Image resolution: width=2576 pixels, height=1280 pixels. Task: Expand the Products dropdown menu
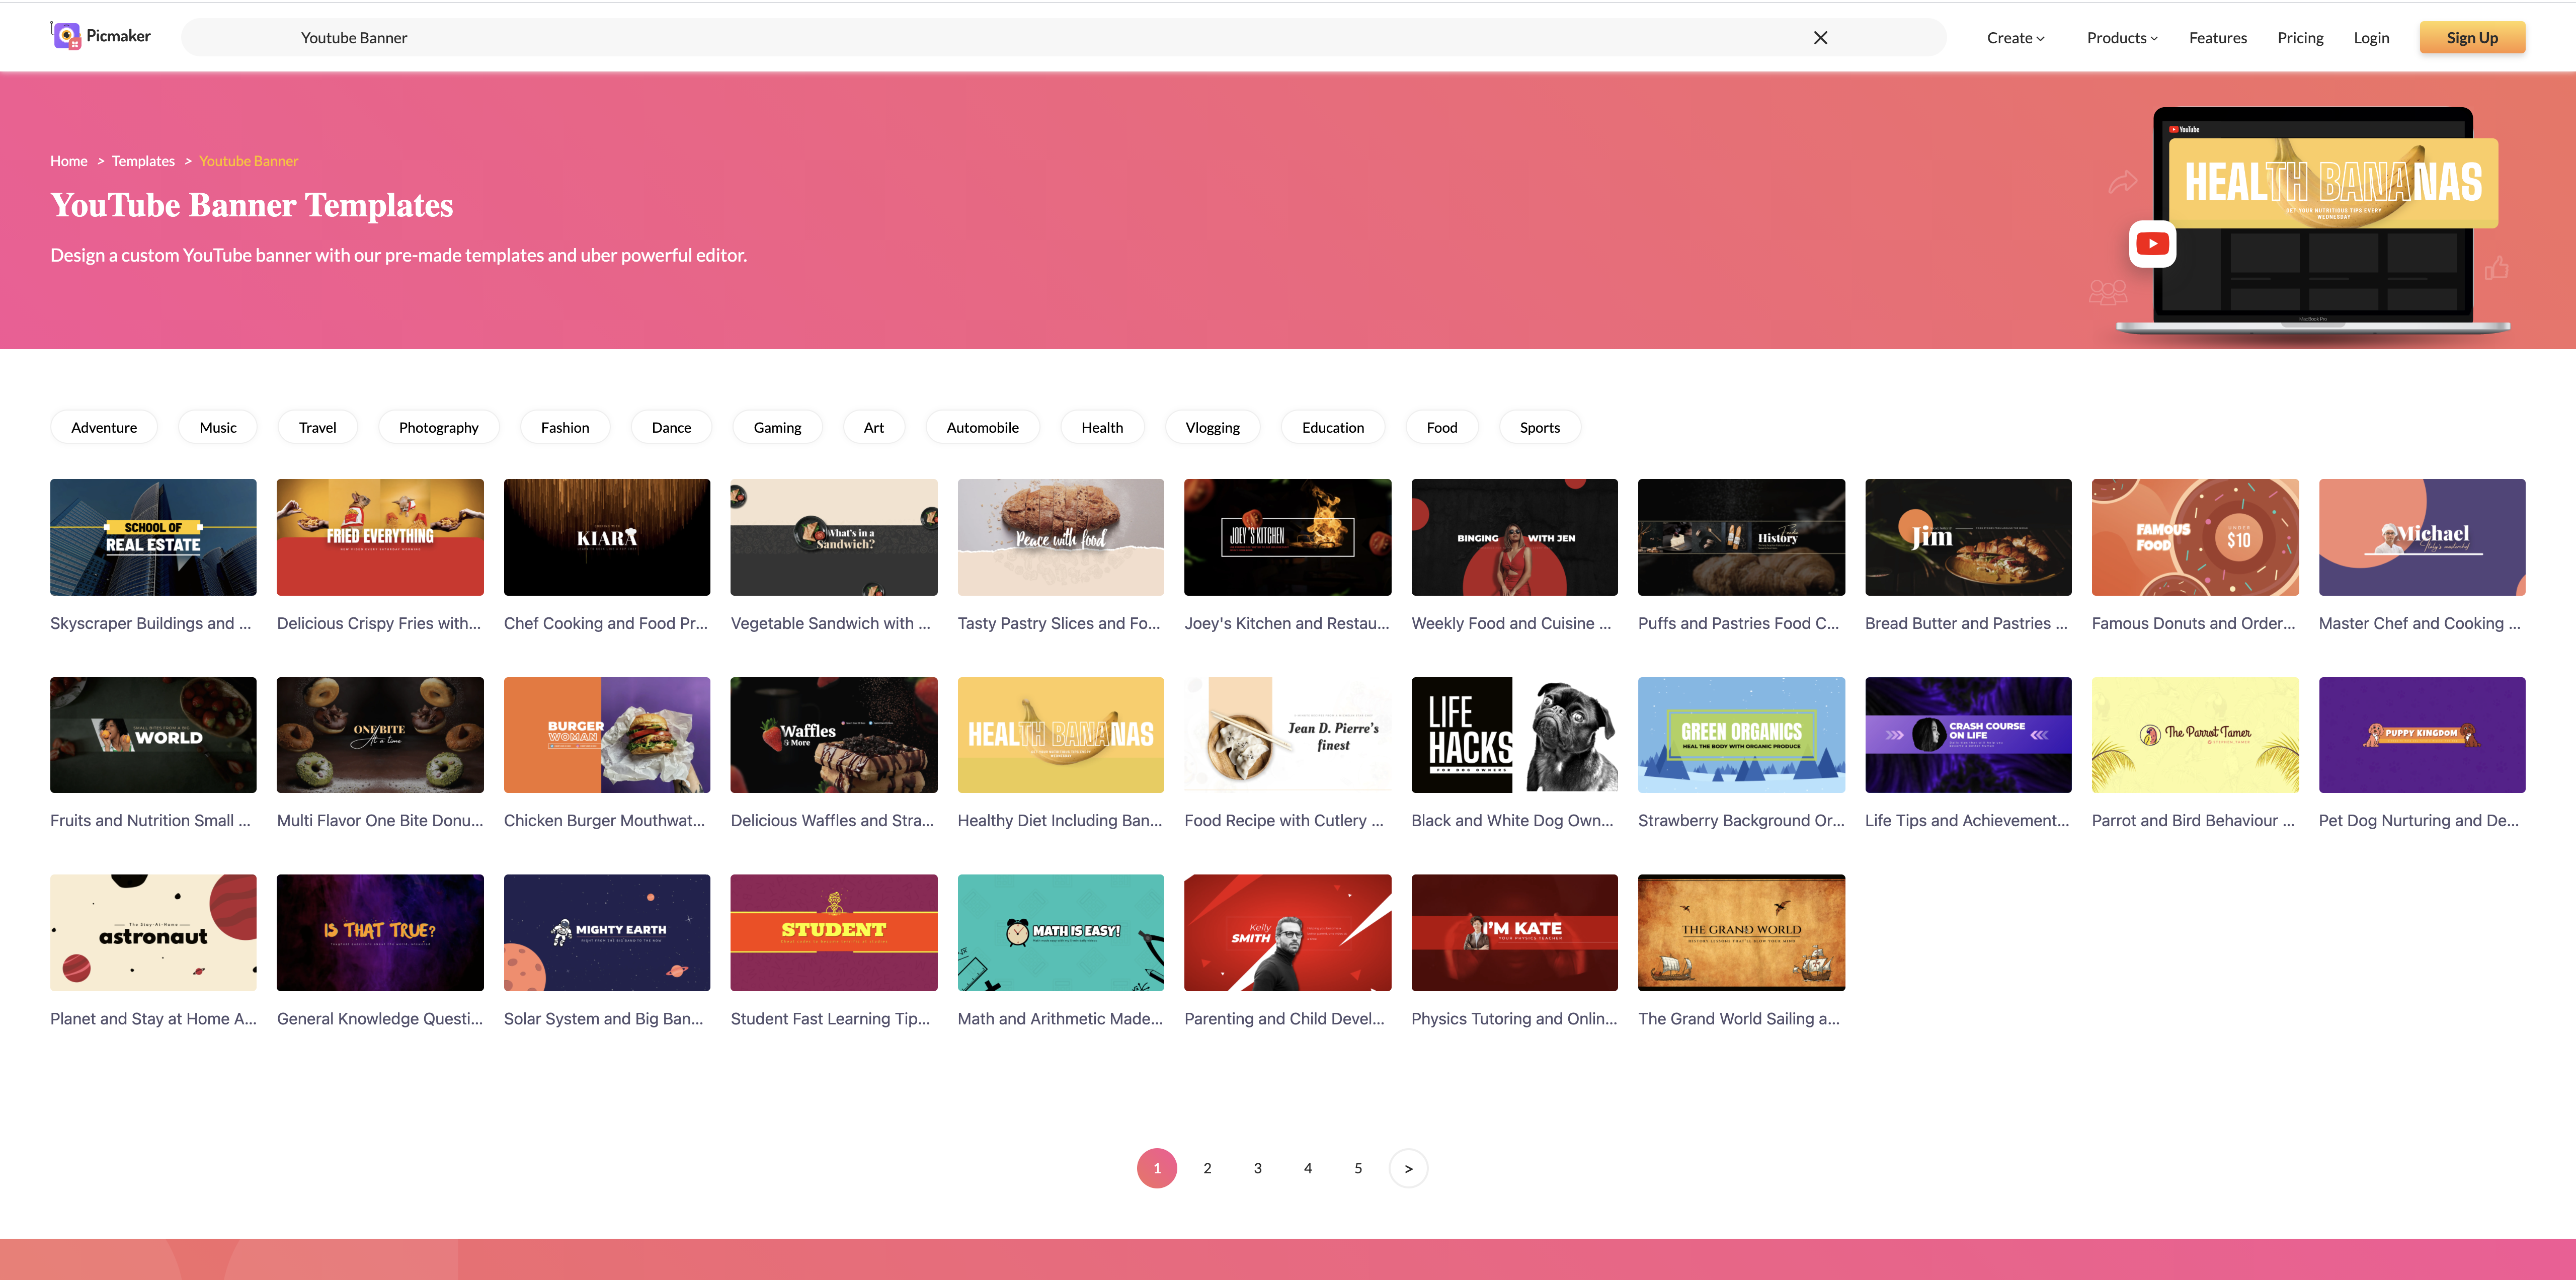[x=2121, y=38]
